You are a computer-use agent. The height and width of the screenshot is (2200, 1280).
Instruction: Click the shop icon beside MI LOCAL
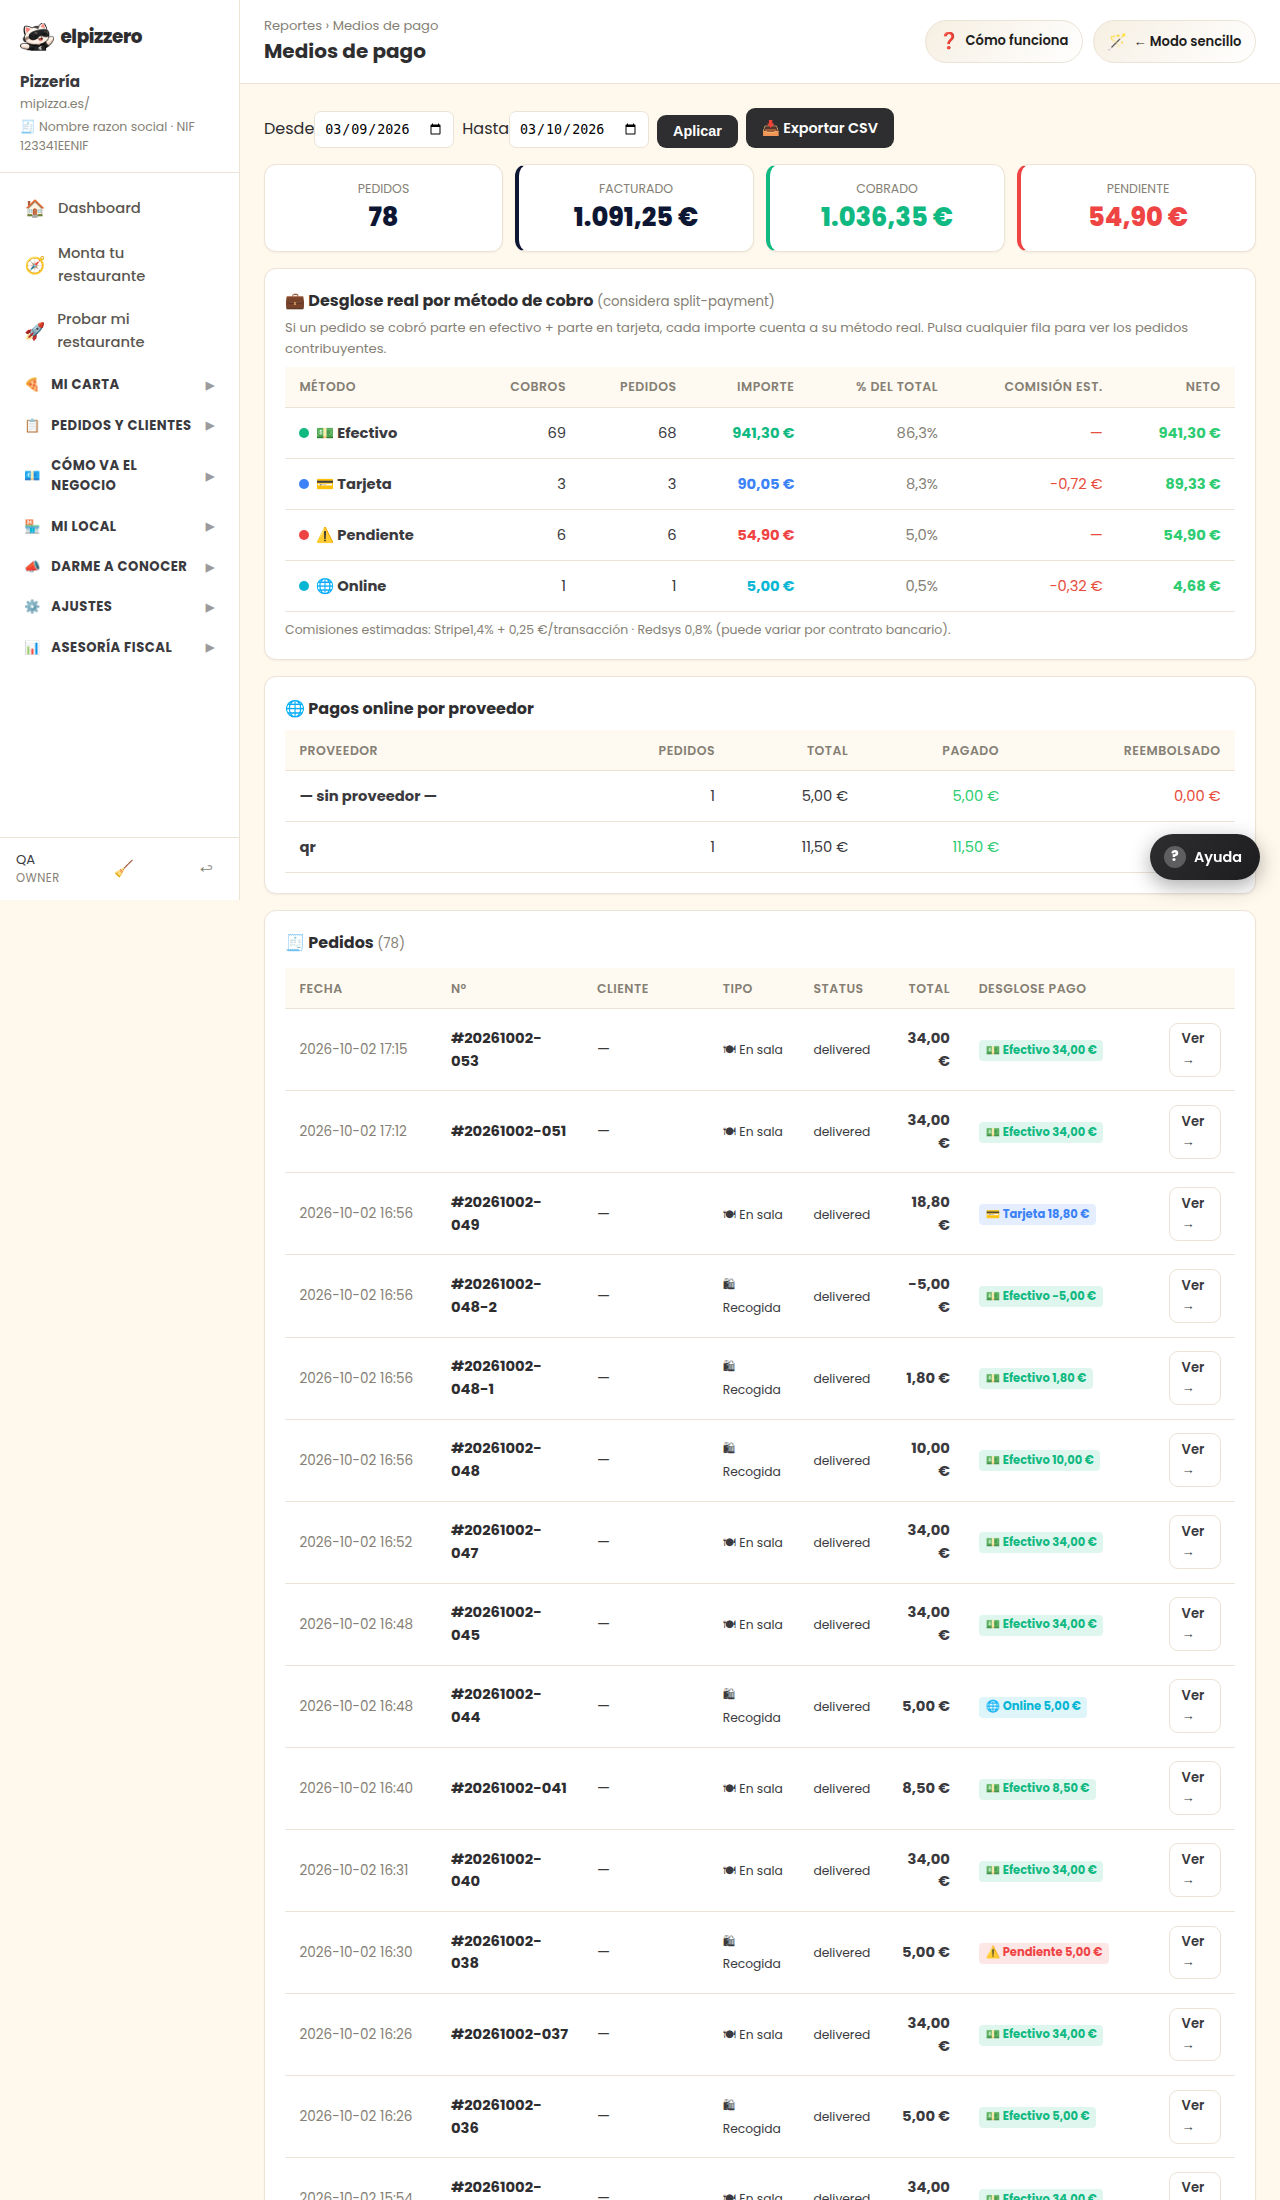(32, 527)
